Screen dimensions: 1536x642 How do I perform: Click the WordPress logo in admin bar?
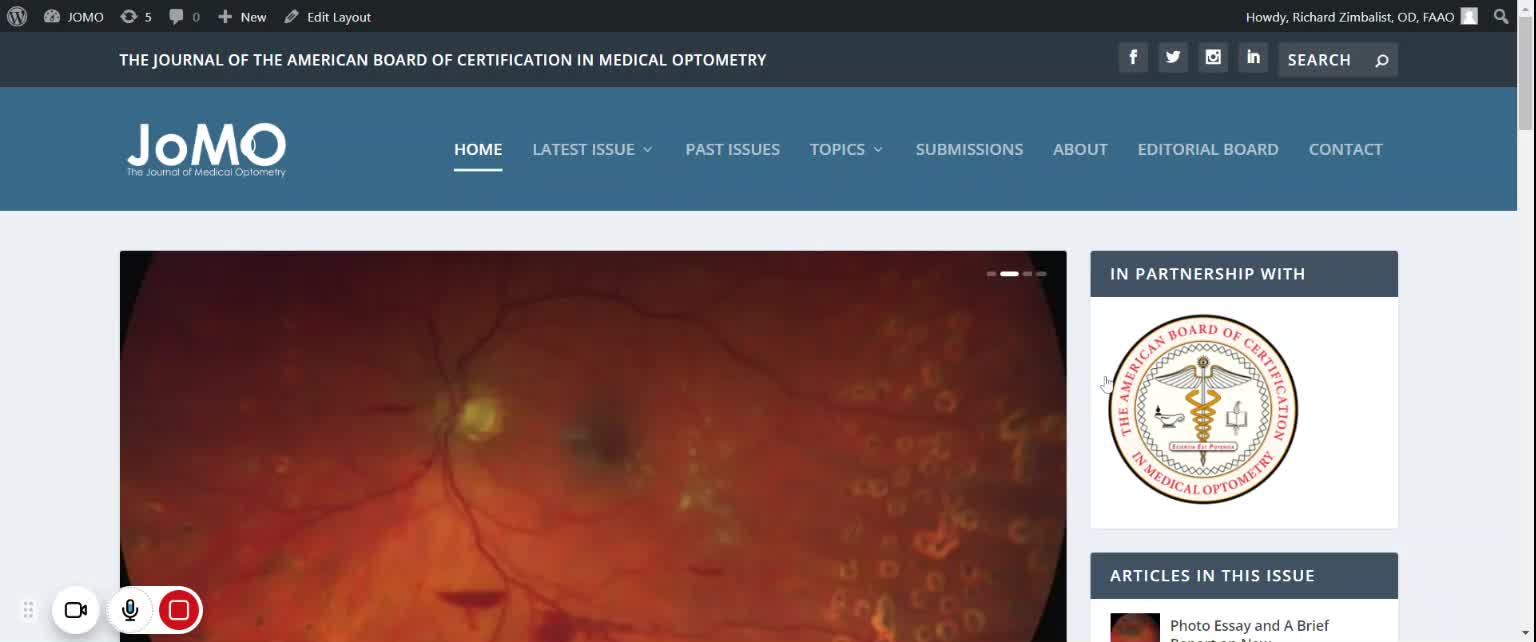[x=17, y=16]
